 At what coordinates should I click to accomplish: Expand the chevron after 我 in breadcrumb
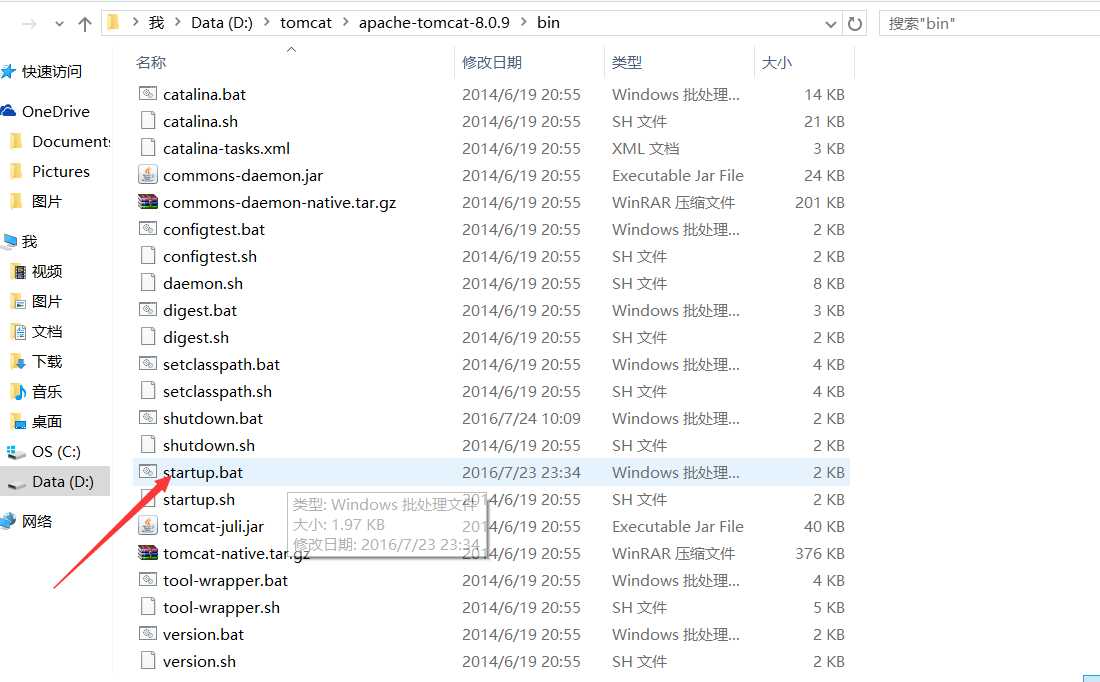click(x=177, y=22)
